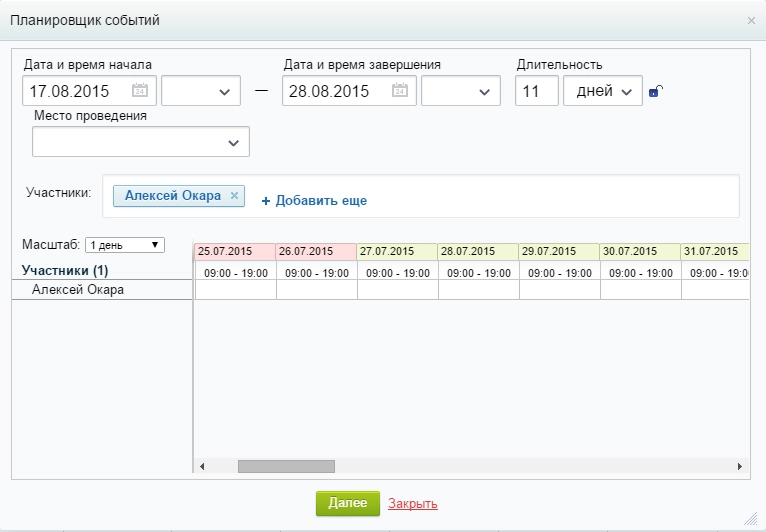Toggle the duration lock icon

click(656, 92)
